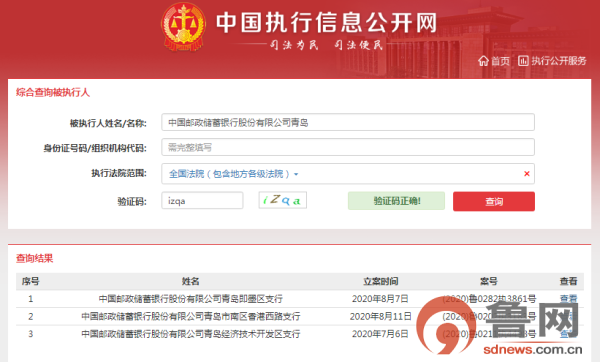Click date 2020年8月7日 cell
This screenshot has height=362, width=600.
click(380, 298)
